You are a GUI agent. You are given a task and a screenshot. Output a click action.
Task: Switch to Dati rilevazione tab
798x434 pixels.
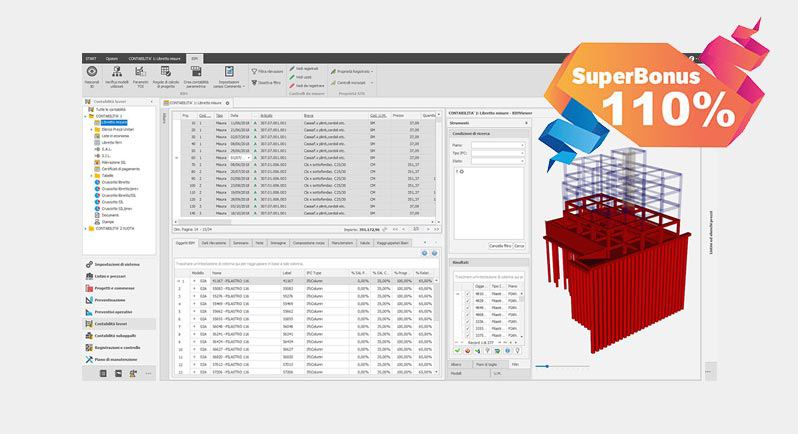tap(214, 243)
